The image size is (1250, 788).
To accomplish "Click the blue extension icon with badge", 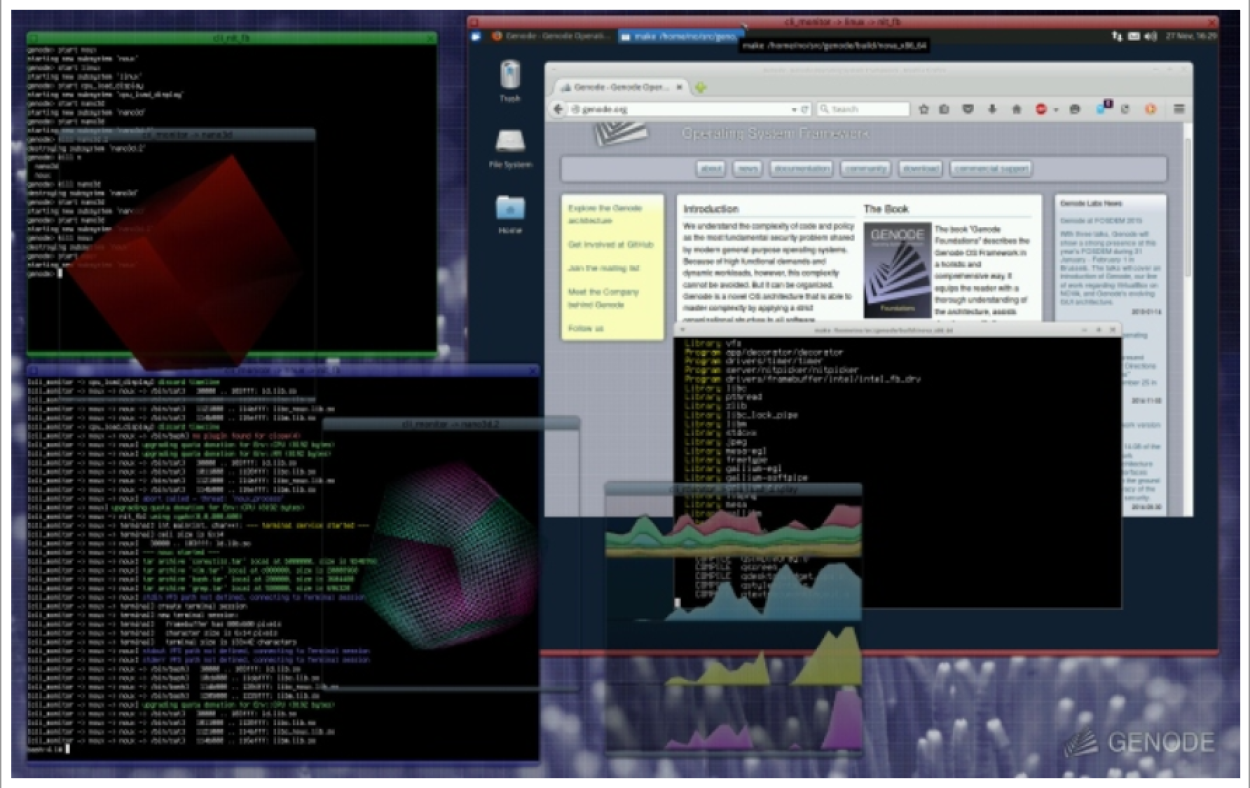I will [x=1104, y=109].
